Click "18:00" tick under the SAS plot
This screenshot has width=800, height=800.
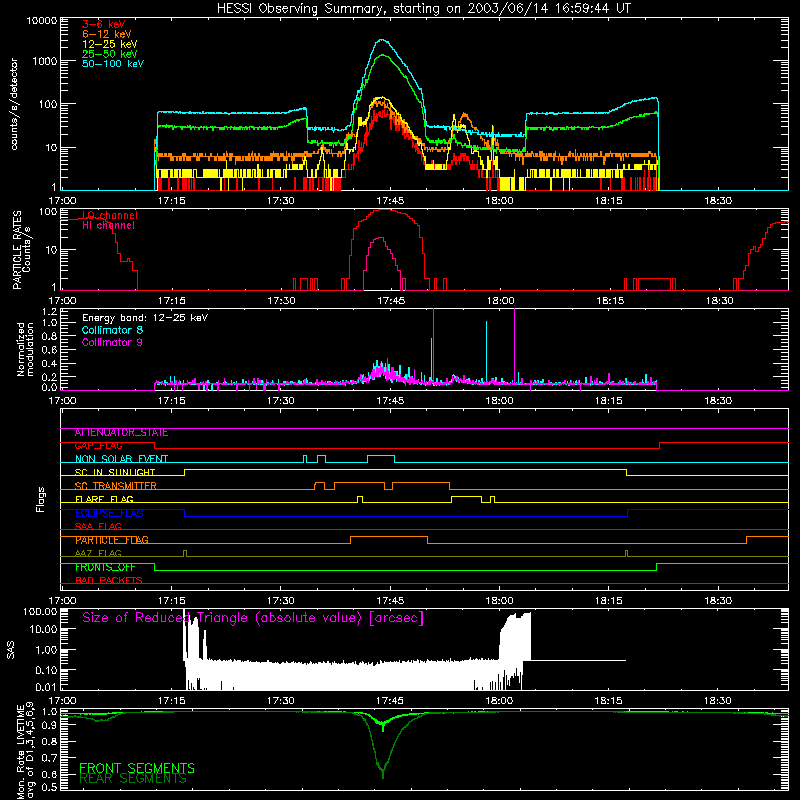499,701
